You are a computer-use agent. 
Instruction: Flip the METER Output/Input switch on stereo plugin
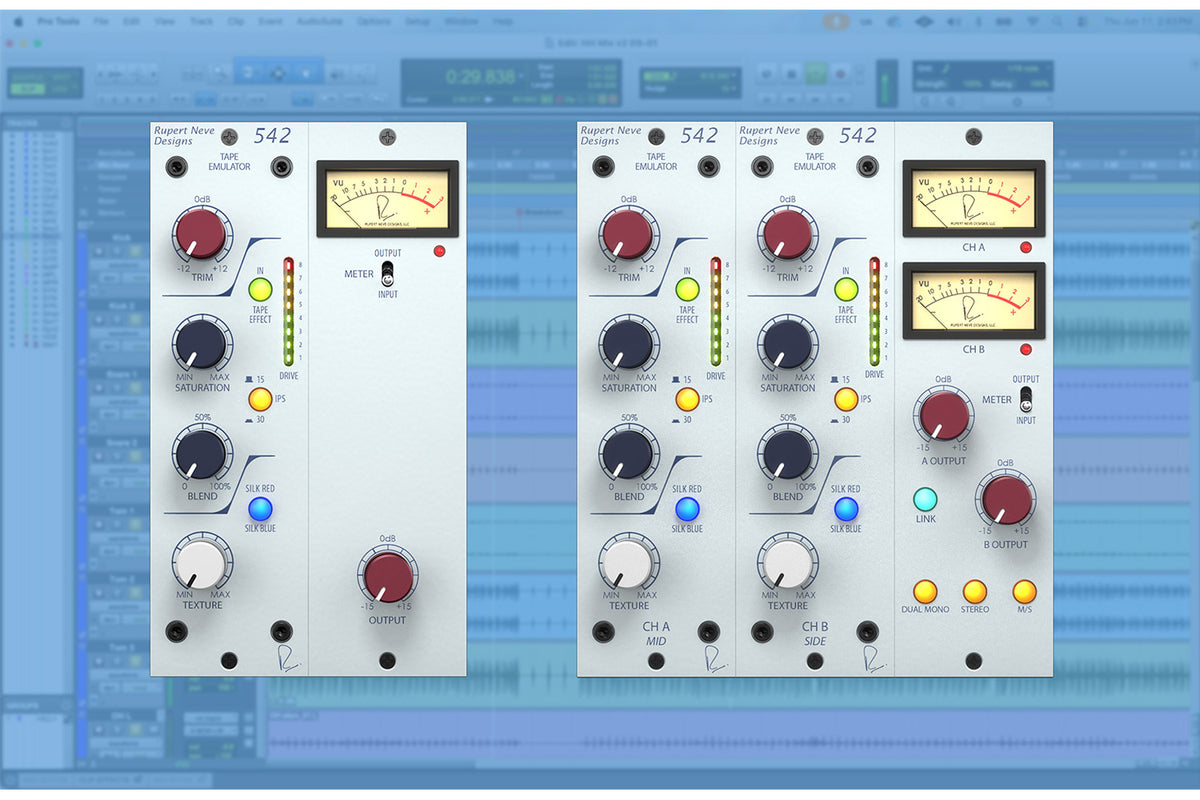pos(1025,400)
